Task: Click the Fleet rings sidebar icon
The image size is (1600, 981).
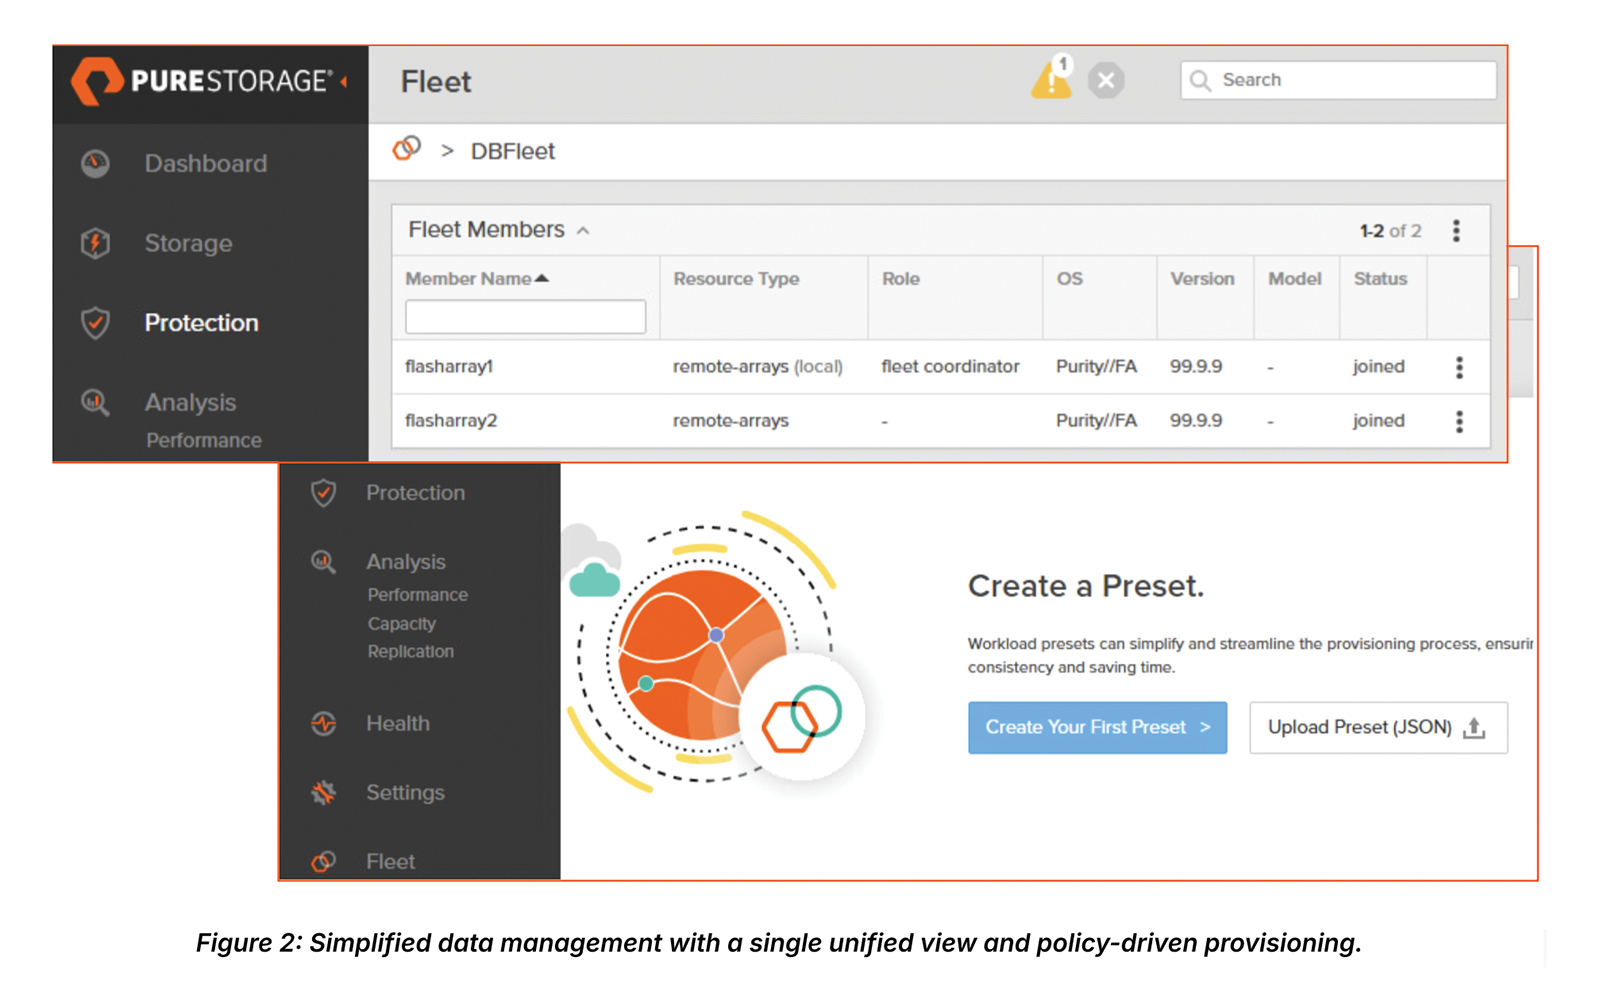Action: coord(323,861)
